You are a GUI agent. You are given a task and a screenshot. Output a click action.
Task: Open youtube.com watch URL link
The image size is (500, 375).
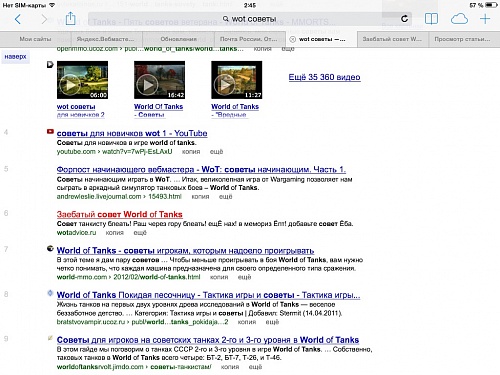[x=114, y=152]
